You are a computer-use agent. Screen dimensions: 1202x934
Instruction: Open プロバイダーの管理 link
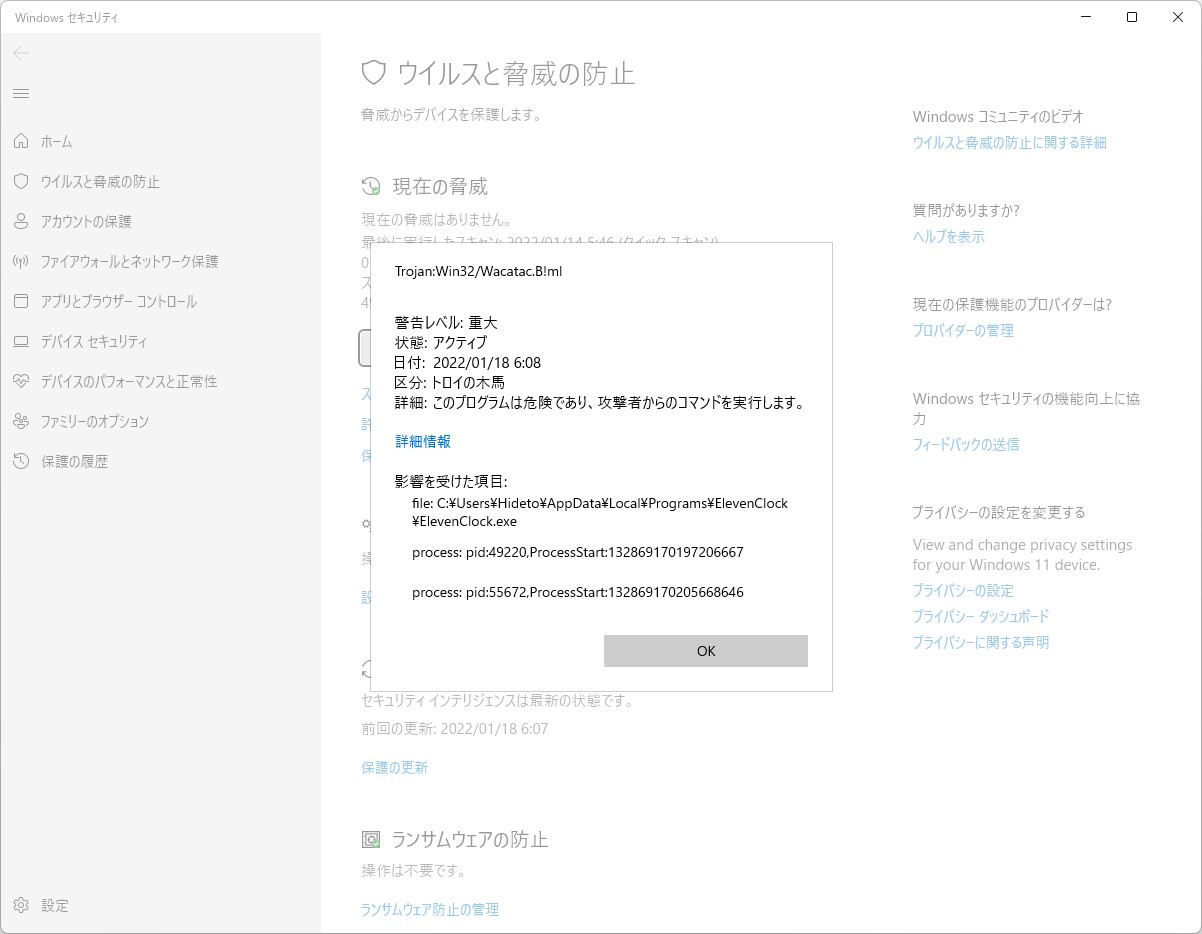[x=961, y=330]
